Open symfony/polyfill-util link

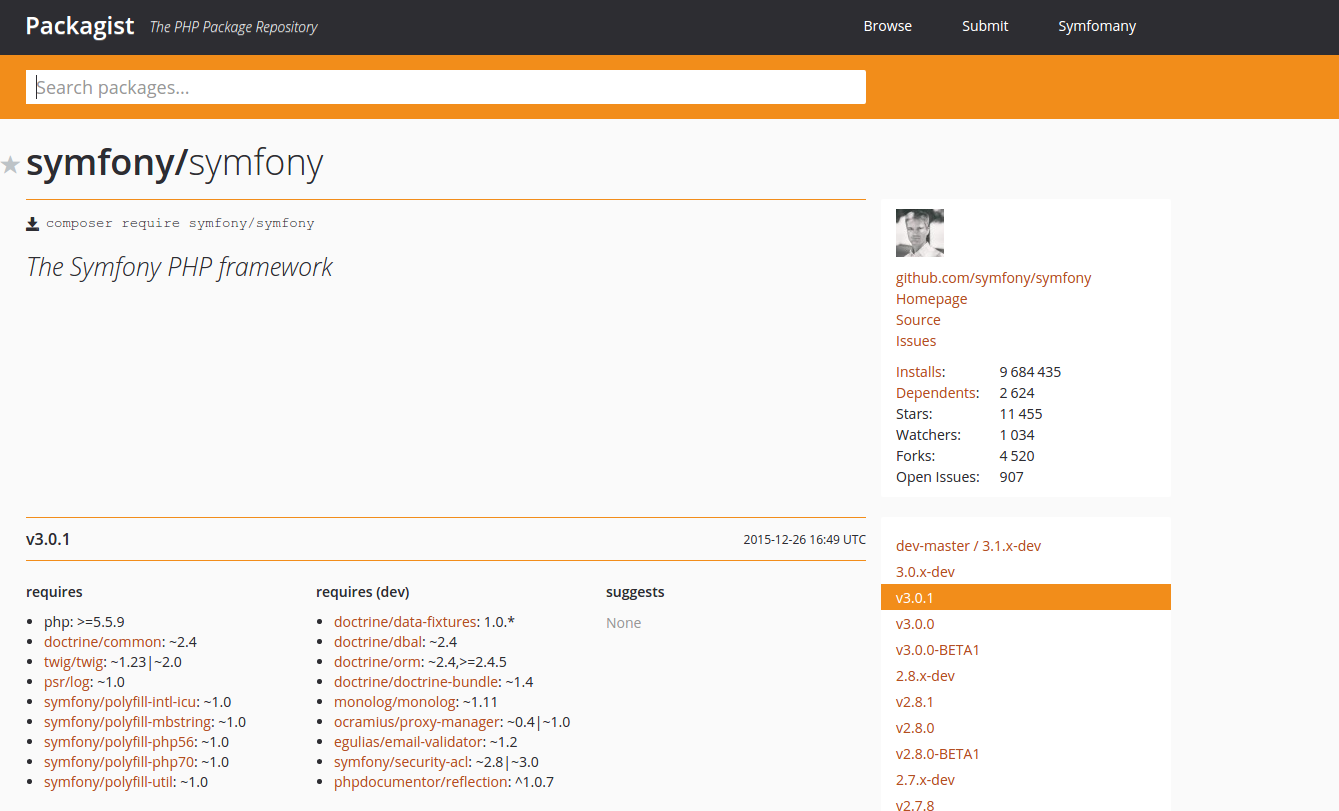click(109, 782)
